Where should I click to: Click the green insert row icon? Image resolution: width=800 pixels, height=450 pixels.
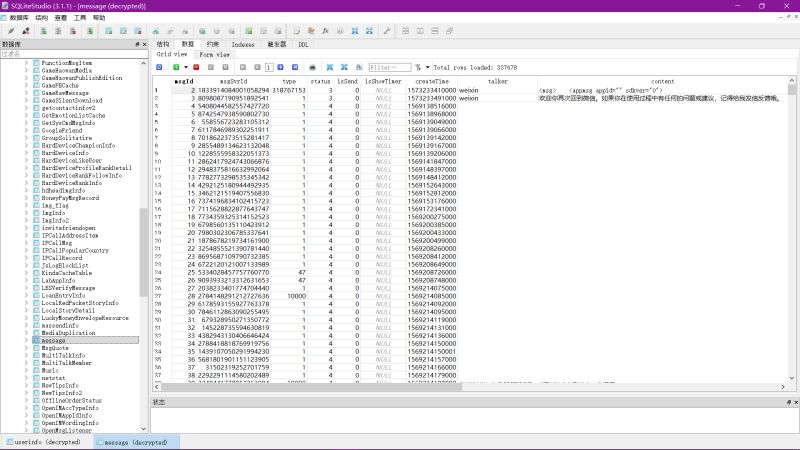click(x=176, y=67)
